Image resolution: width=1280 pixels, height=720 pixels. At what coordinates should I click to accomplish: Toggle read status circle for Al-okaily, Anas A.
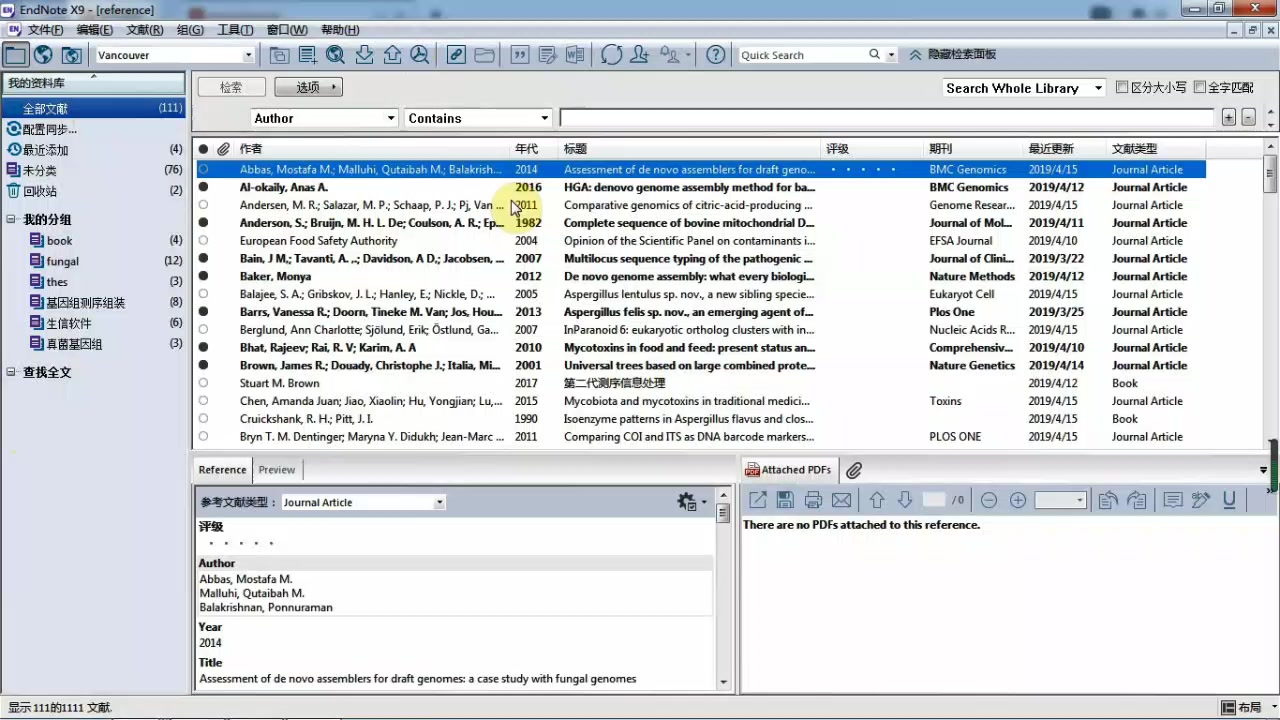pyautogui.click(x=203, y=187)
